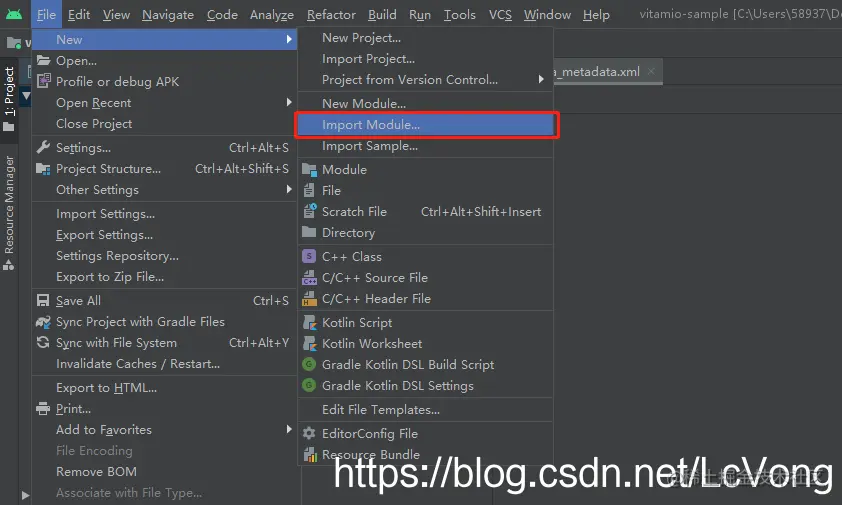Image resolution: width=842 pixels, height=505 pixels.
Task: Open the project view dropdown arrow
Action: tap(26, 97)
